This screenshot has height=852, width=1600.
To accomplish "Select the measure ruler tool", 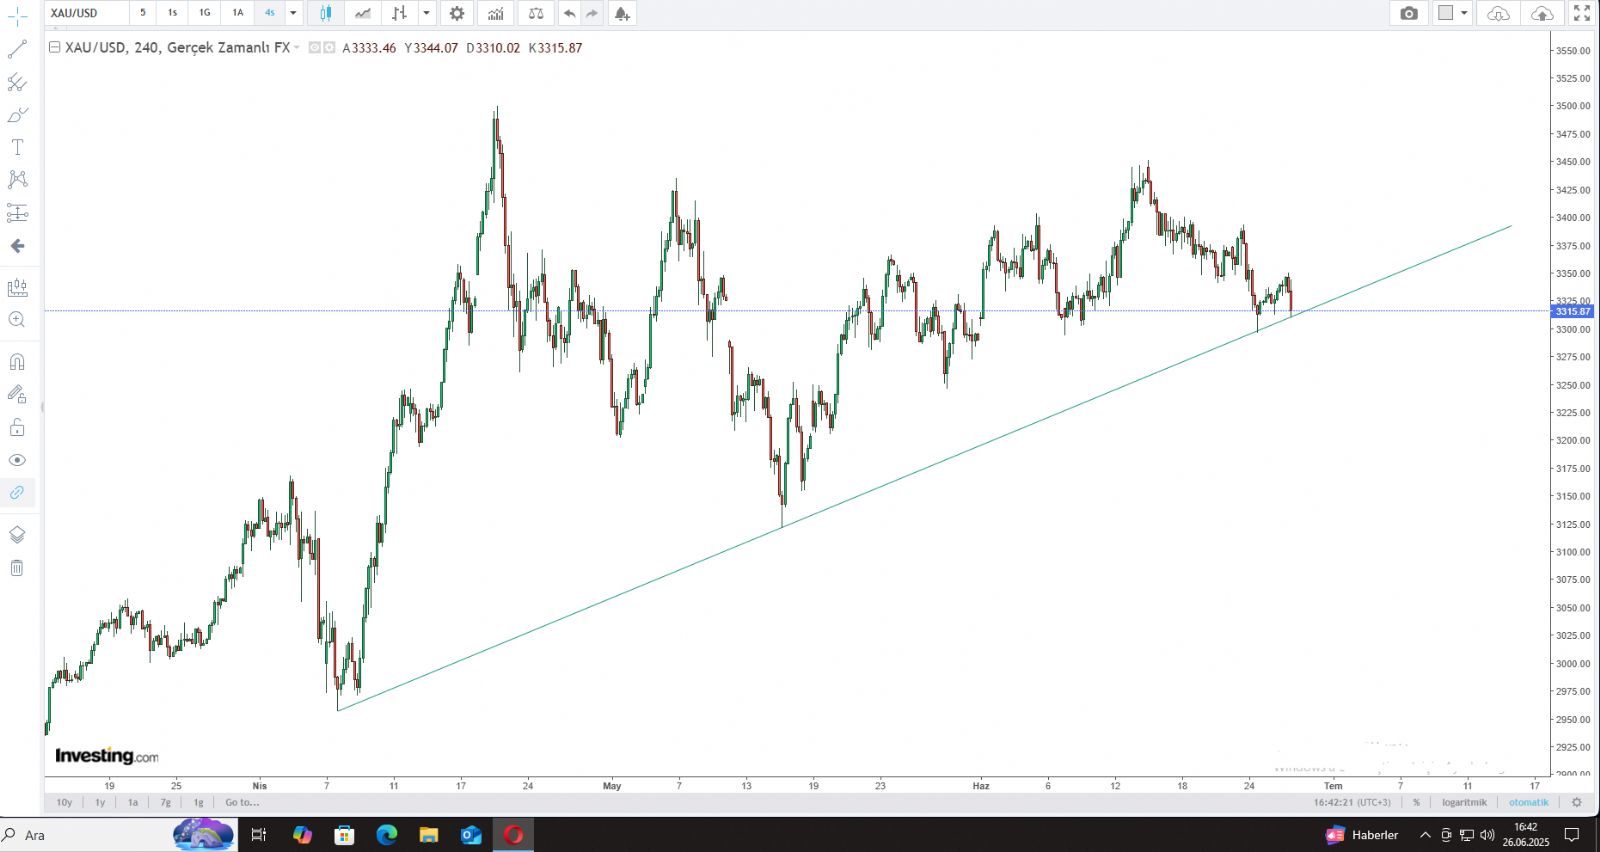I will coord(17,288).
